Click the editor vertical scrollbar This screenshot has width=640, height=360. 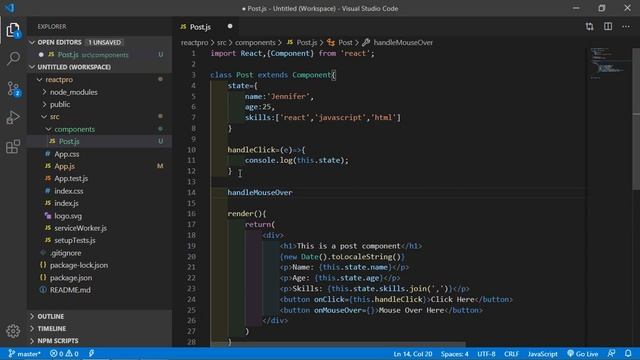[636, 118]
